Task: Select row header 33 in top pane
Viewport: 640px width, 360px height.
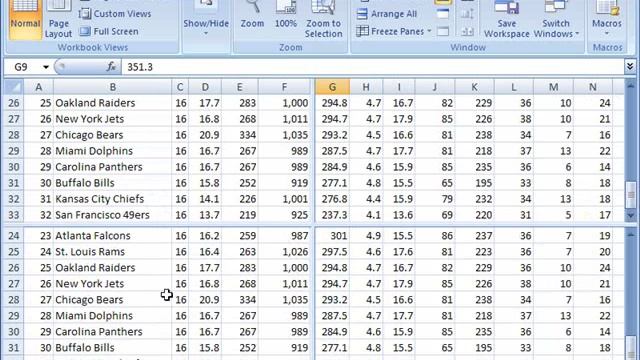Action: click(x=13, y=215)
